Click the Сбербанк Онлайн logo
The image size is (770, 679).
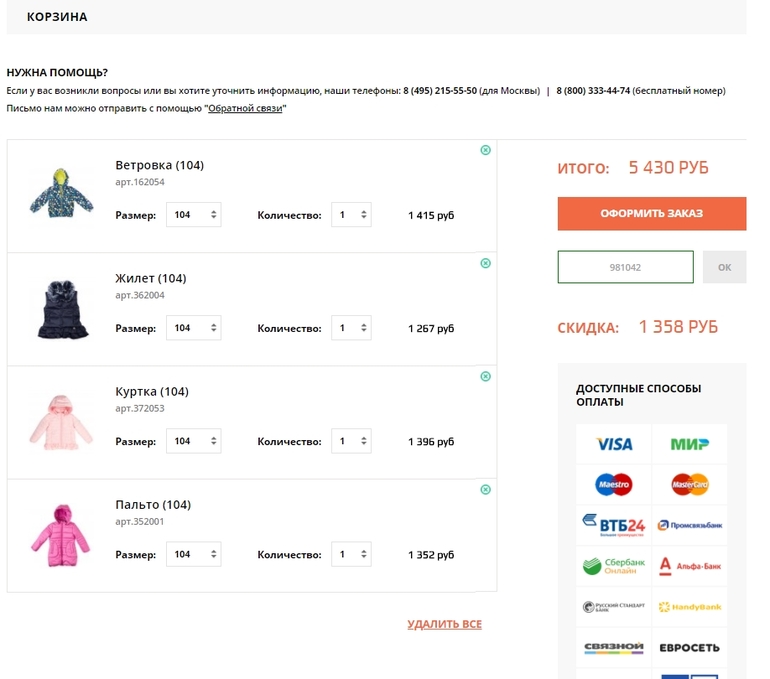(x=614, y=566)
